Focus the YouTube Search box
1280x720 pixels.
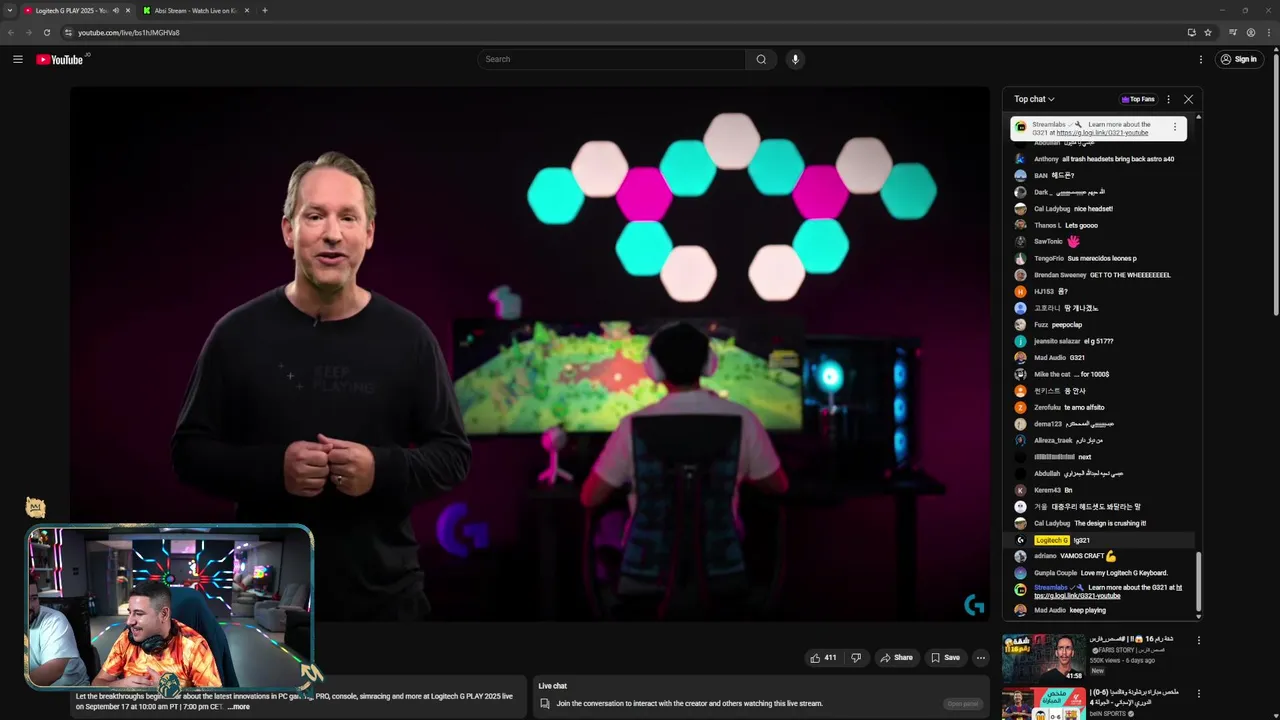coord(612,59)
